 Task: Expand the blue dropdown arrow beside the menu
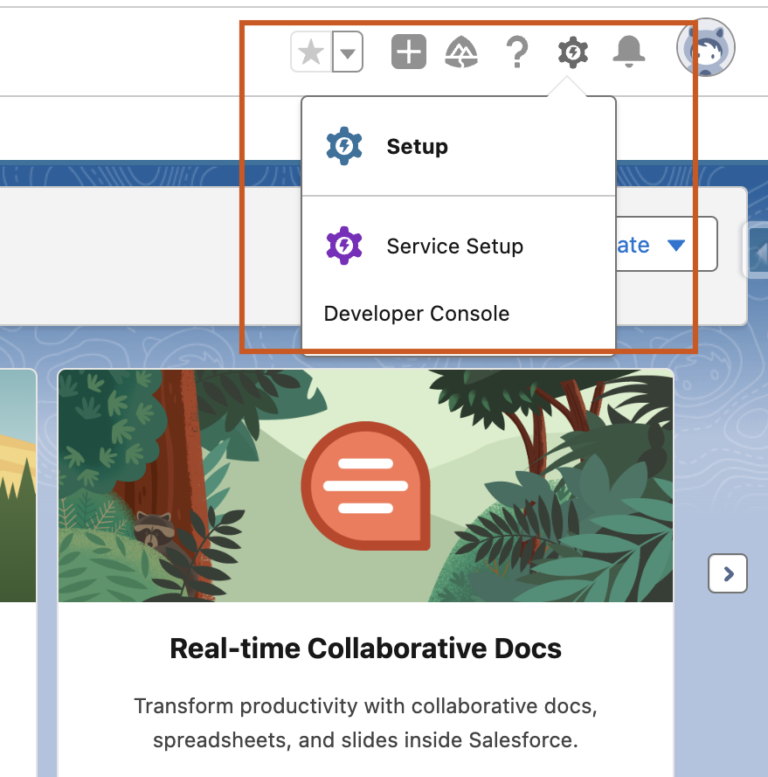[x=676, y=245]
